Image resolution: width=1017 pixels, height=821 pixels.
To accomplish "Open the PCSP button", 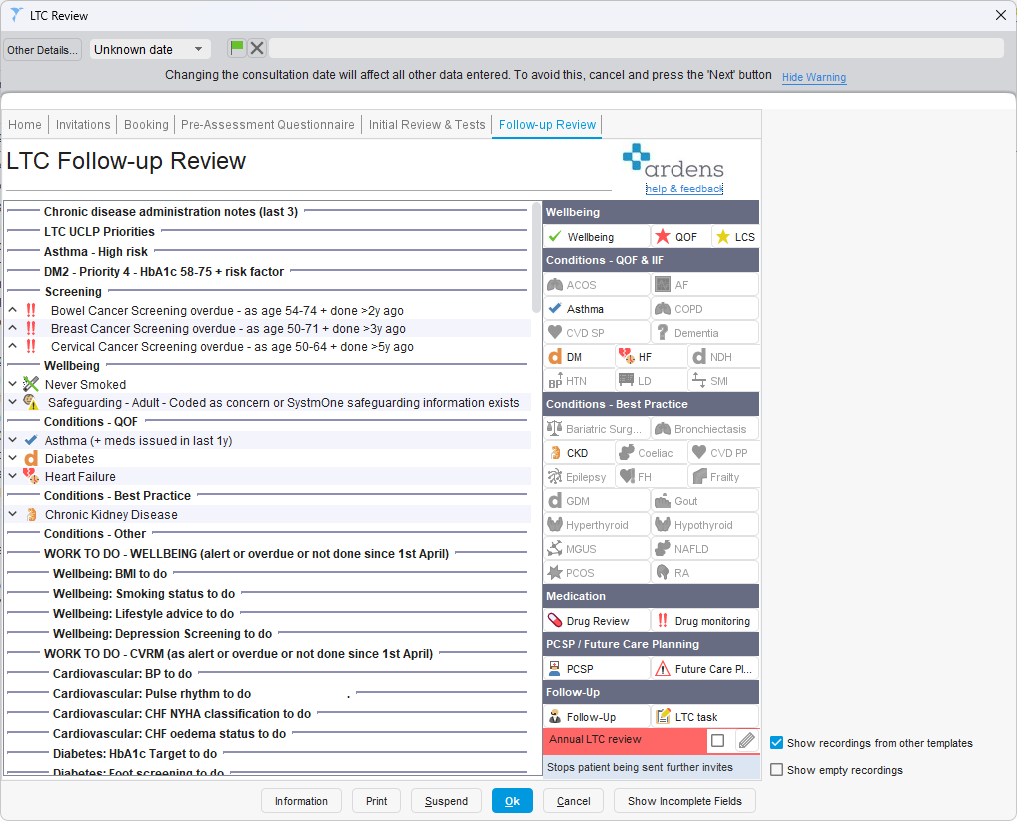I will tap(597, 669).
